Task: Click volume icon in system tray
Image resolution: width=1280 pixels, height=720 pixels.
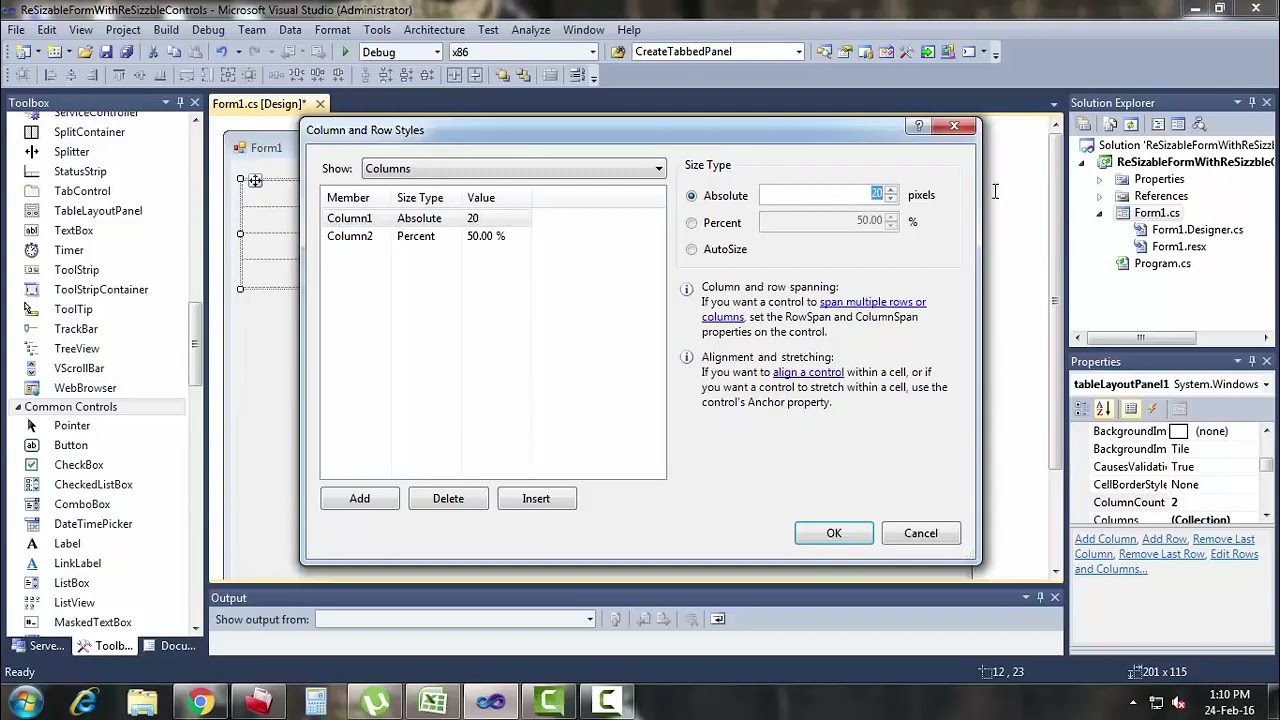Action: pyautogui.click(x=1179, y=702)
